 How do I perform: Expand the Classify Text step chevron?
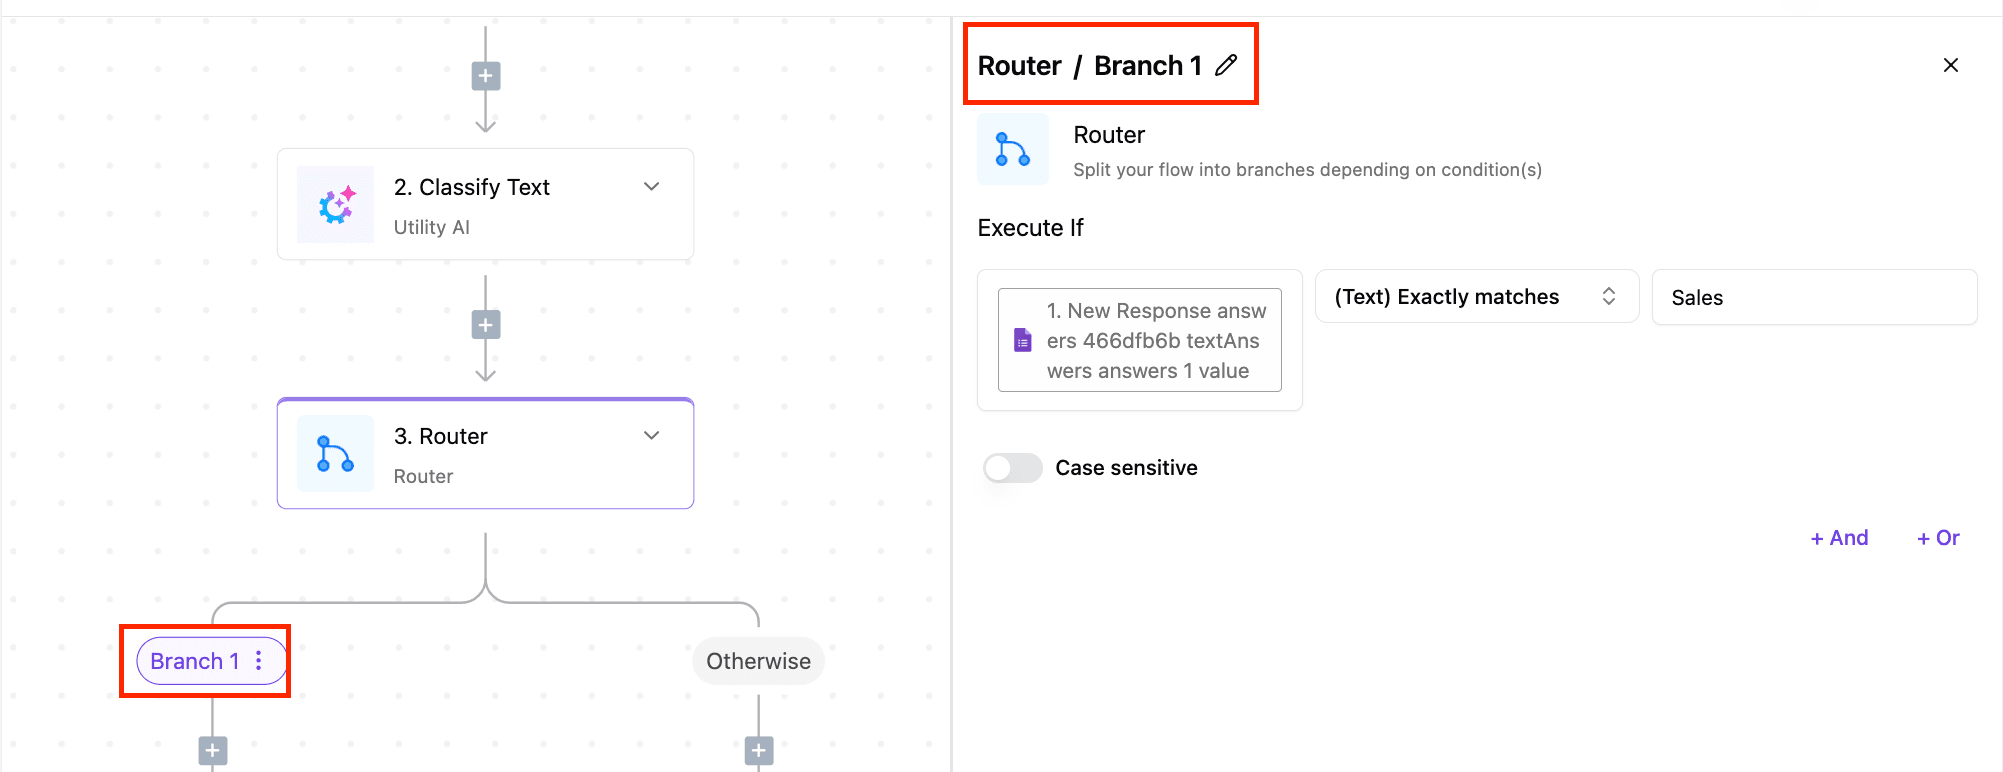click(652, 187)
